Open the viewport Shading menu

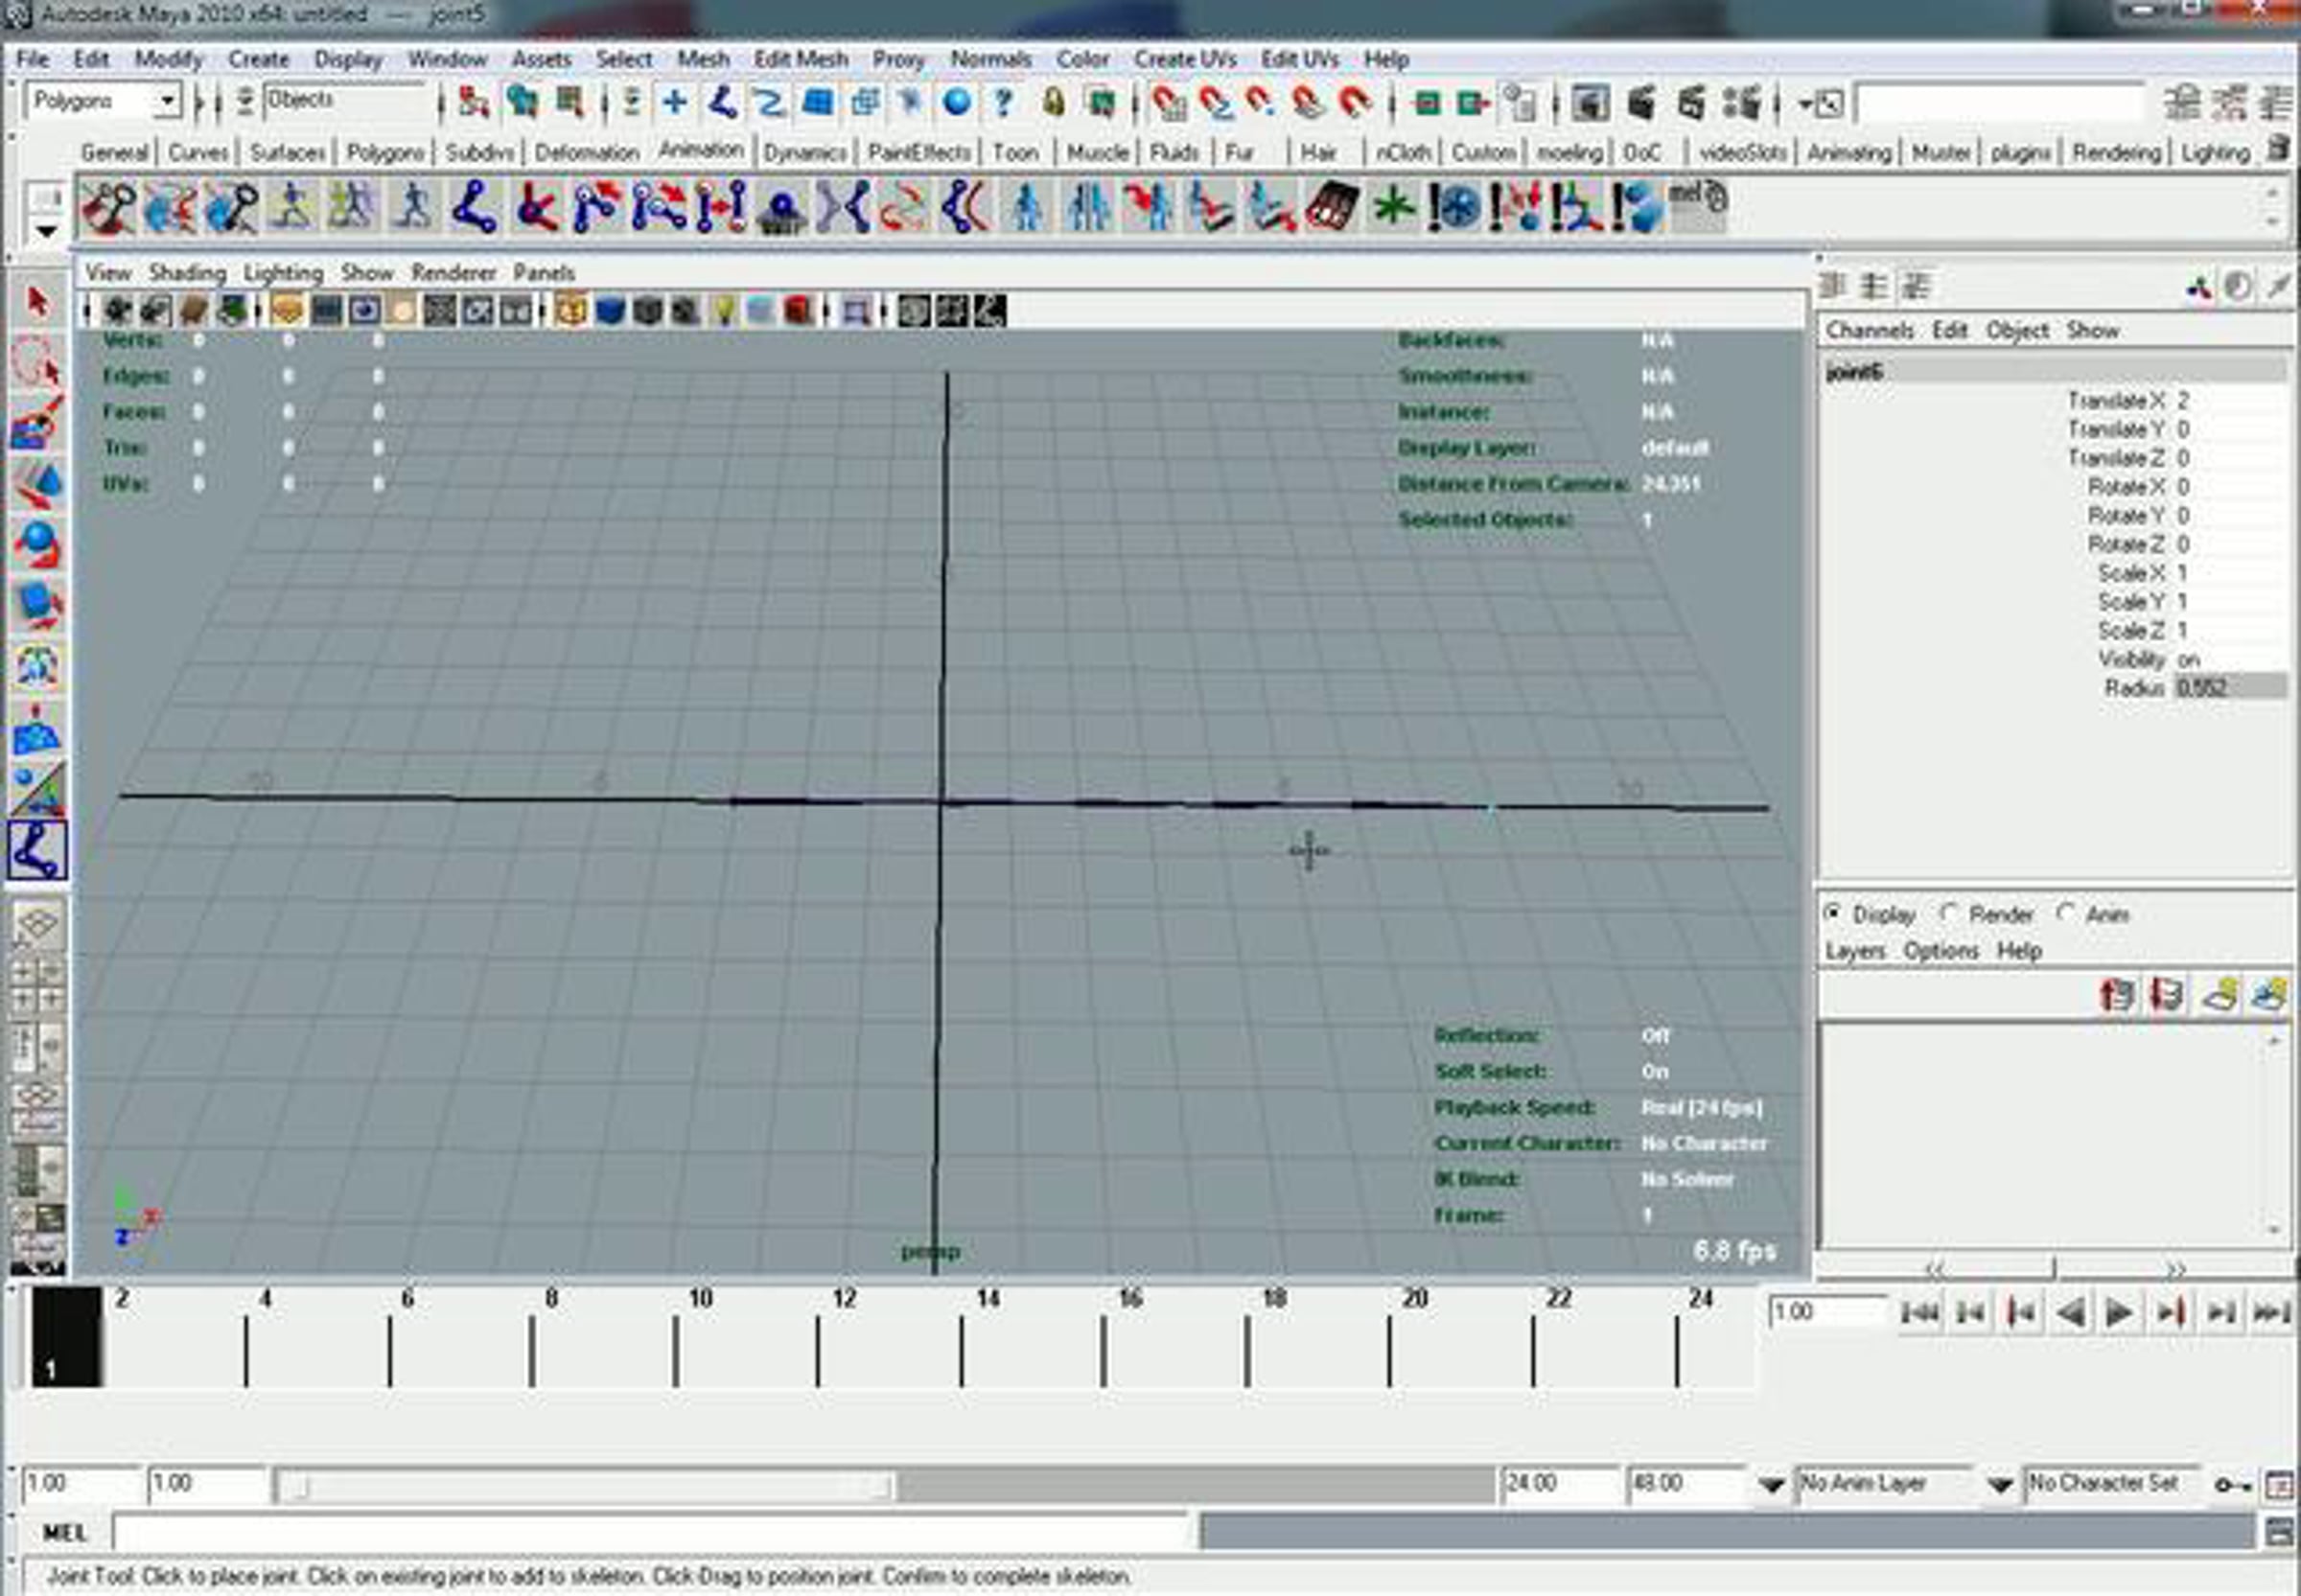[x=187, y=272]
